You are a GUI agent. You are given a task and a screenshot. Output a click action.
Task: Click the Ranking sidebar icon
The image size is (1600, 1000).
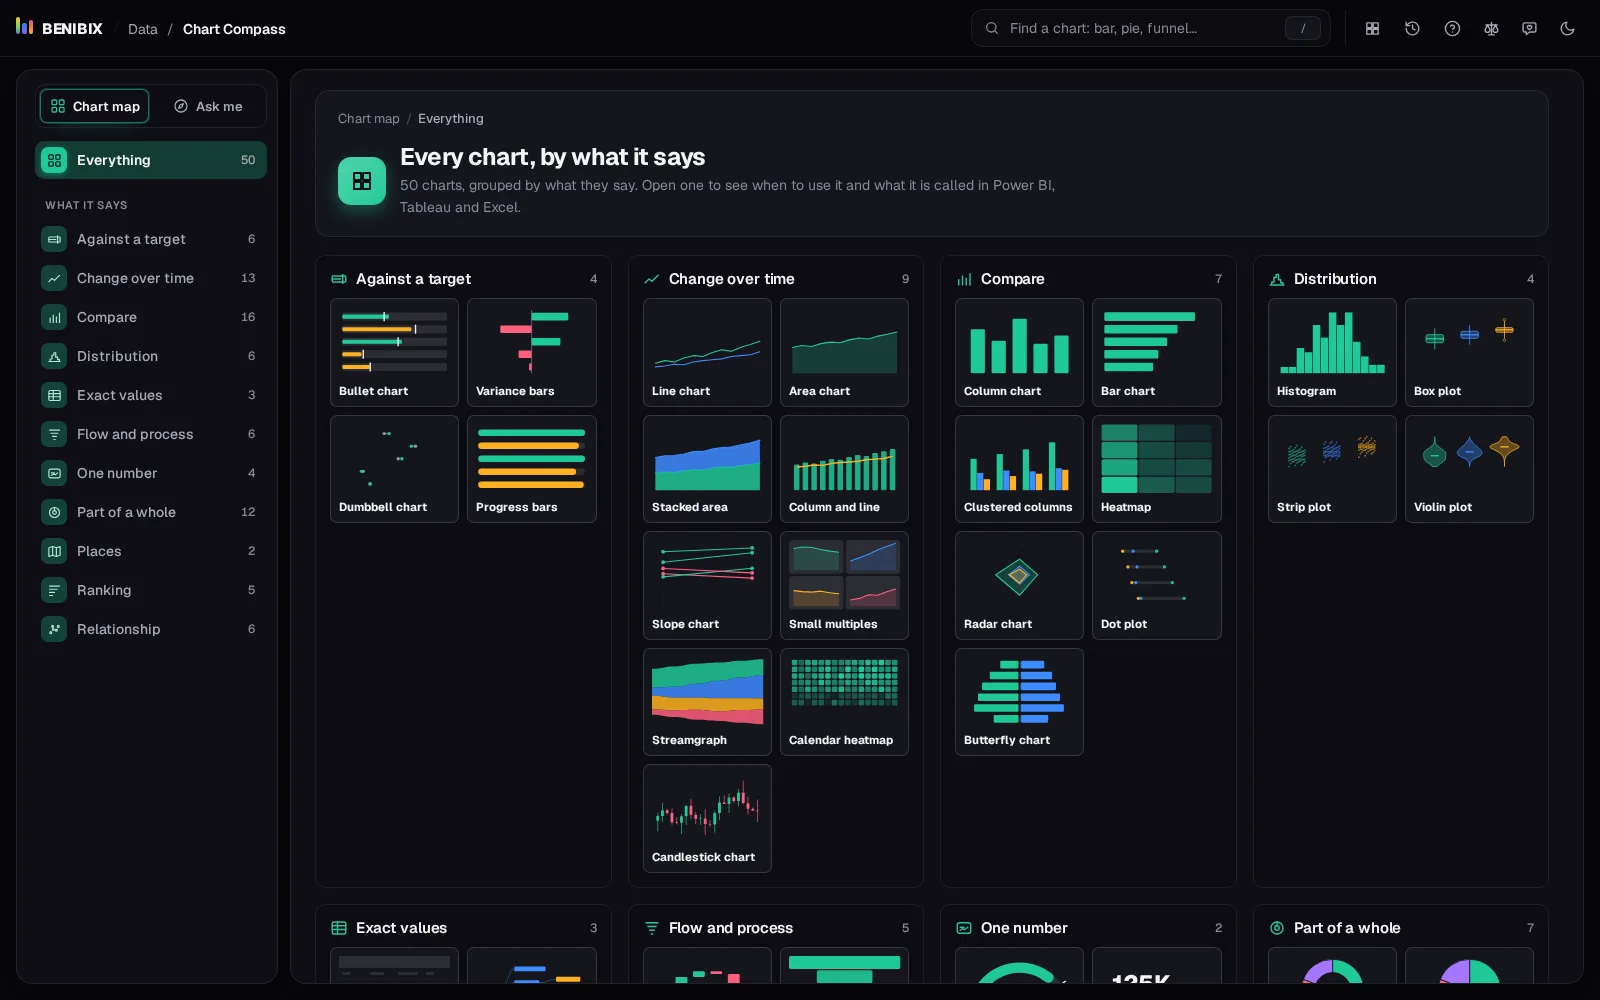coord(54,590)
